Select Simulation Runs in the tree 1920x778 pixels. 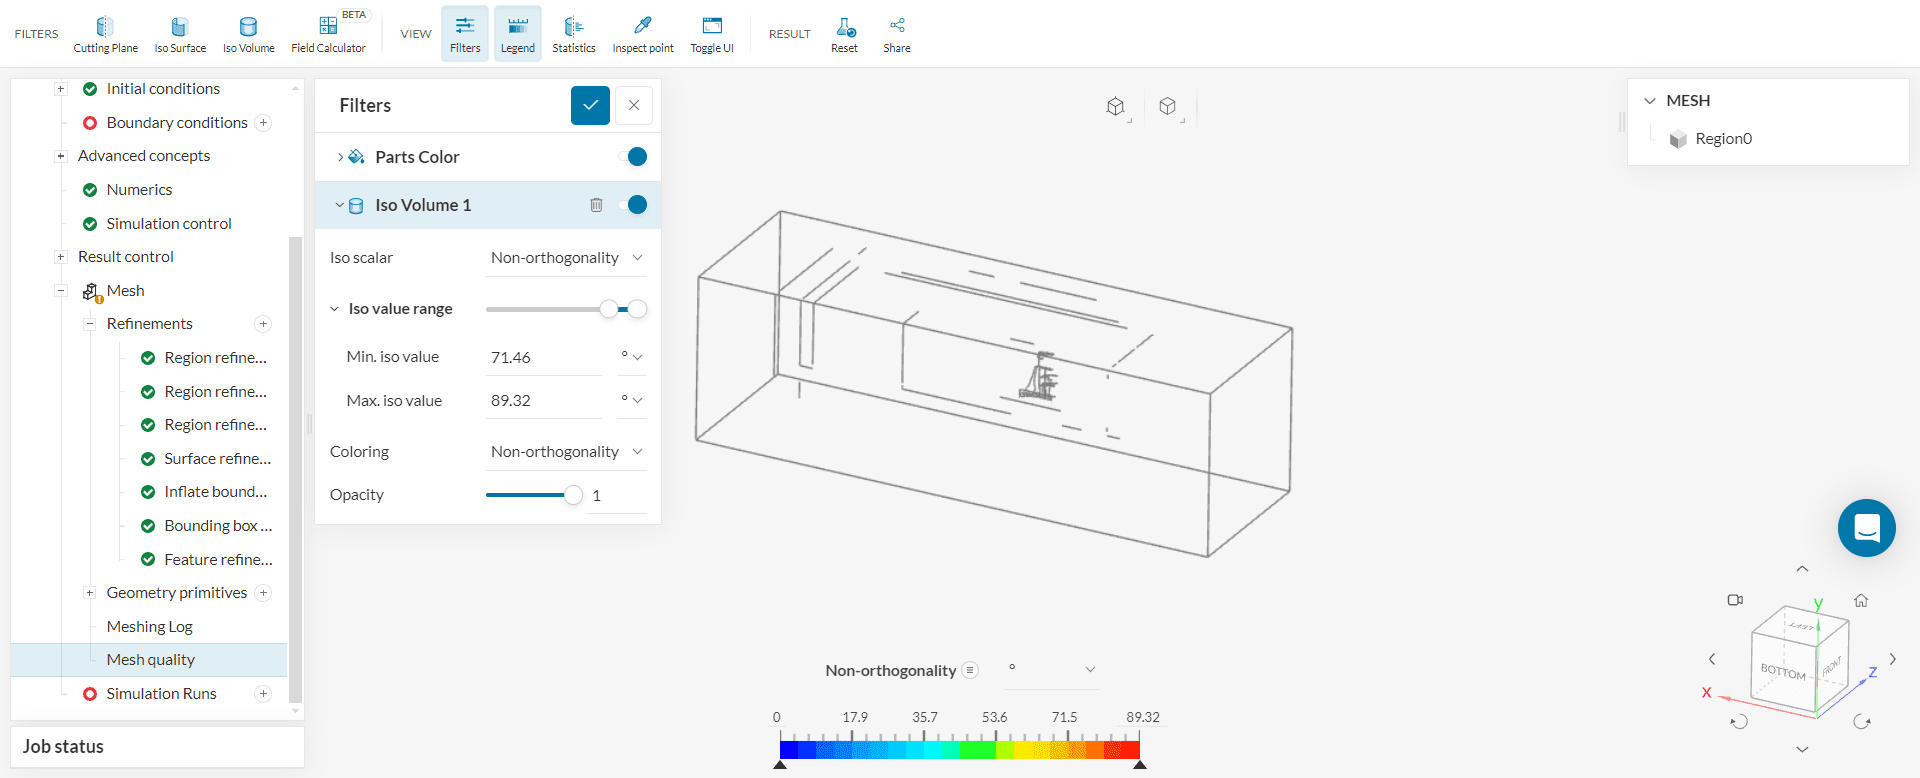[161, 694]
